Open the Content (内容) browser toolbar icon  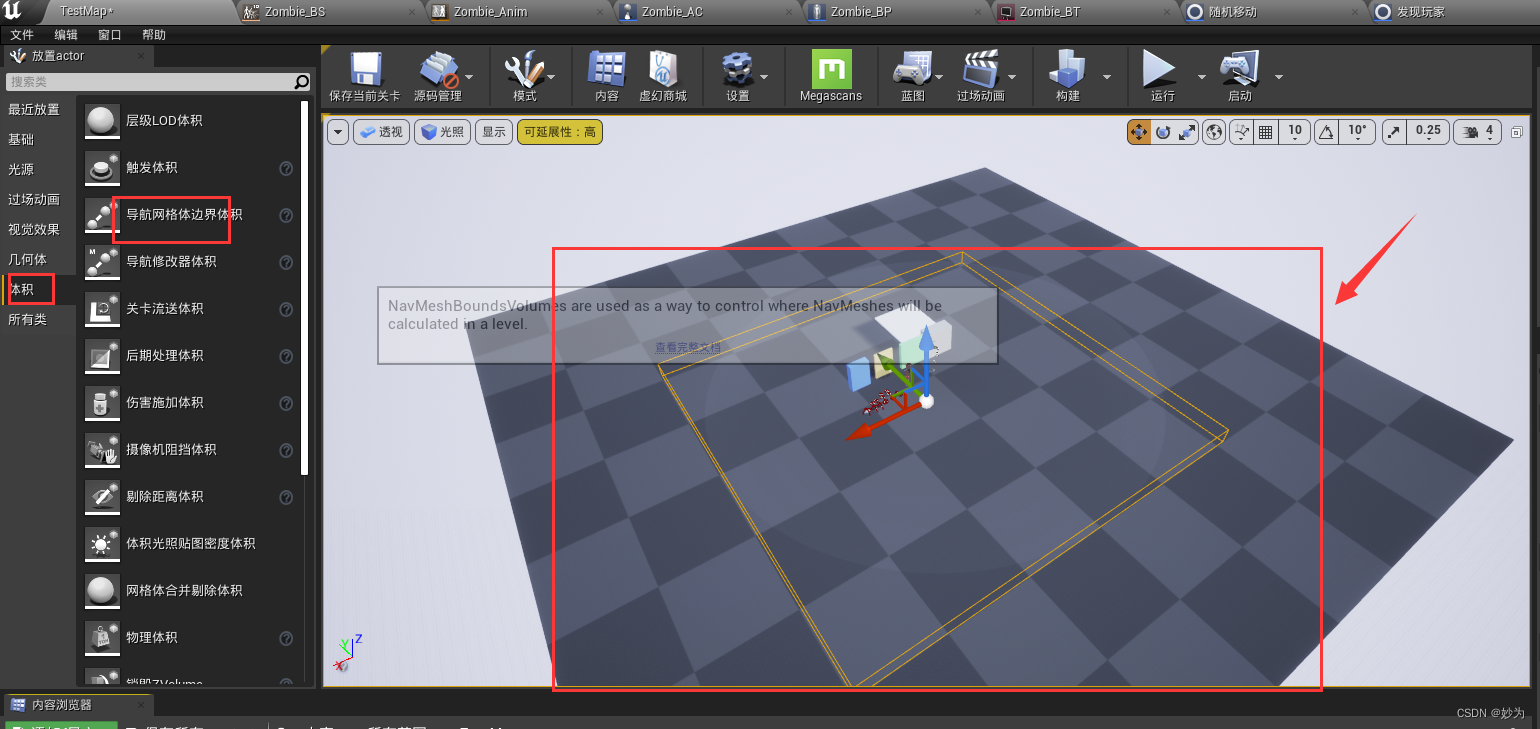click(x=606, y=71)
